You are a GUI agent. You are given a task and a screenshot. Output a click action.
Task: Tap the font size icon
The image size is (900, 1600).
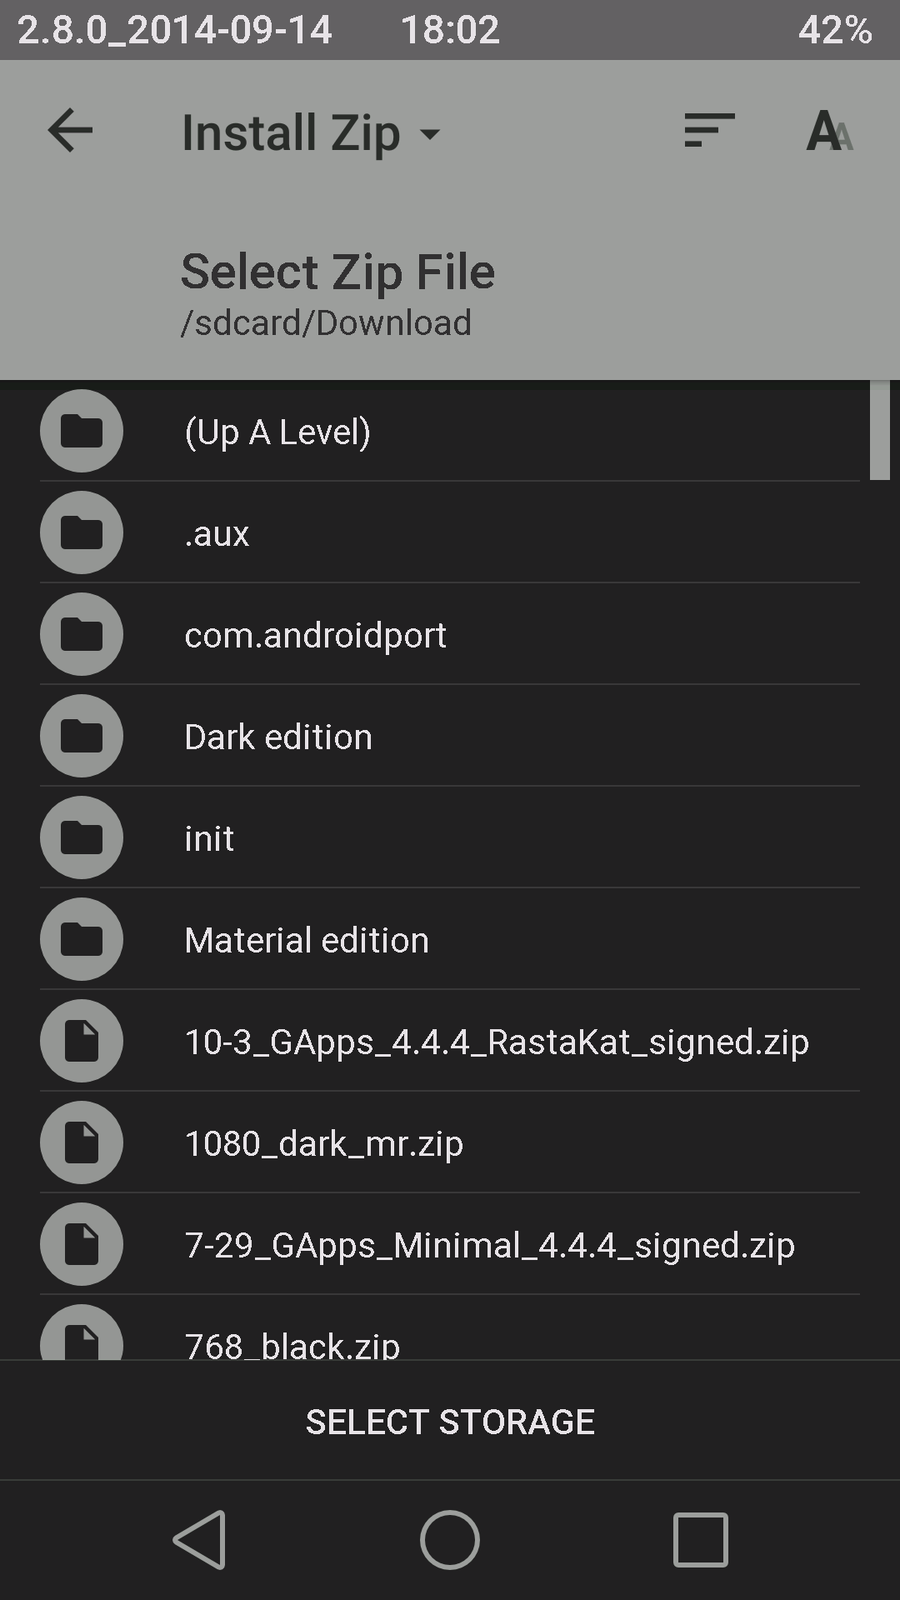click(829, 131)
